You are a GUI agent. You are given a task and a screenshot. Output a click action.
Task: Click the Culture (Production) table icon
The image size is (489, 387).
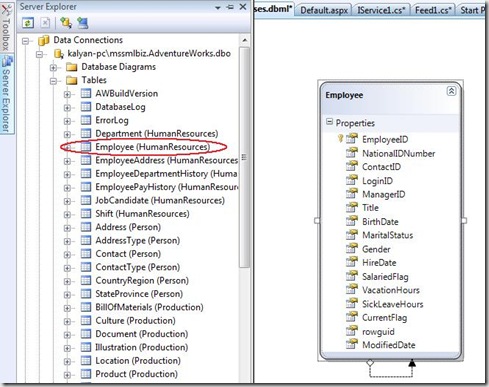(86, 320)
